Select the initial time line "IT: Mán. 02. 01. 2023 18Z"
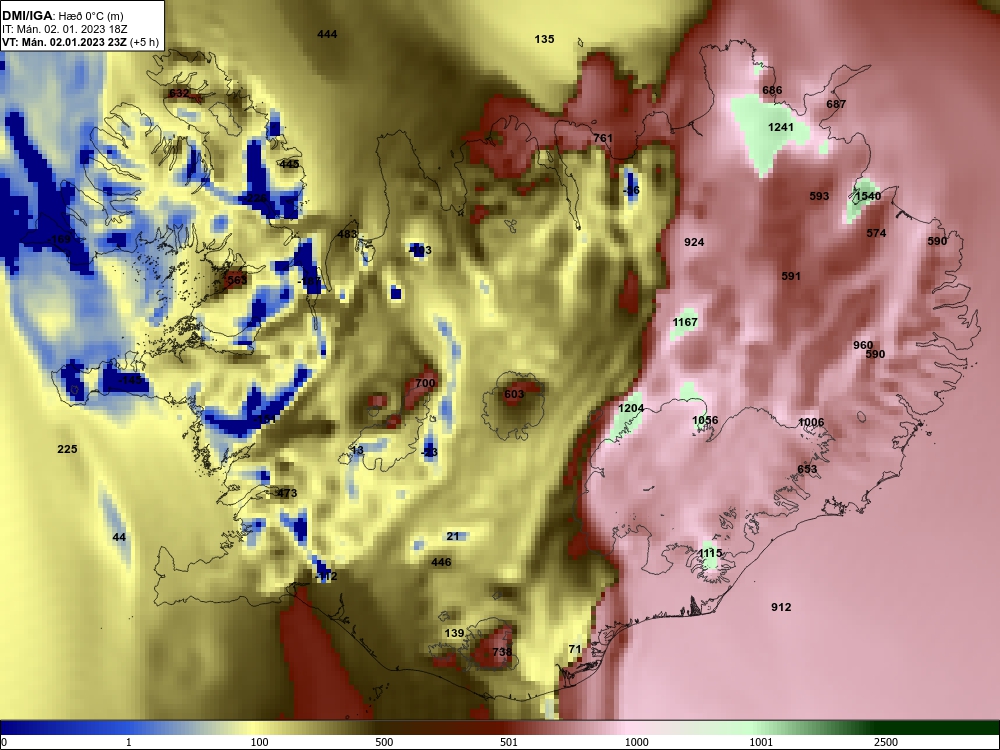This screenshot has width=1000, height=750. tap(64, 29)
